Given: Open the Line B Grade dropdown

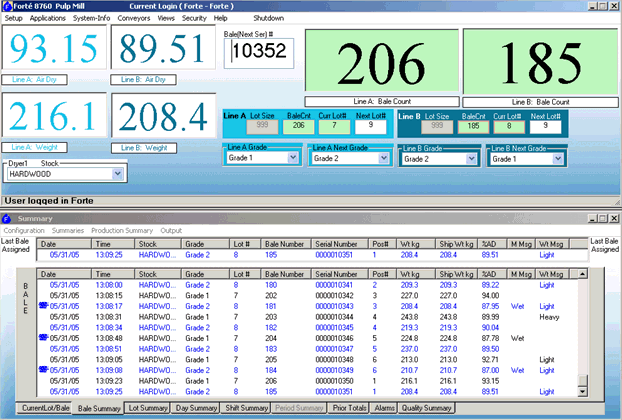Looking at the screenshot, I should tap(471, 159).
